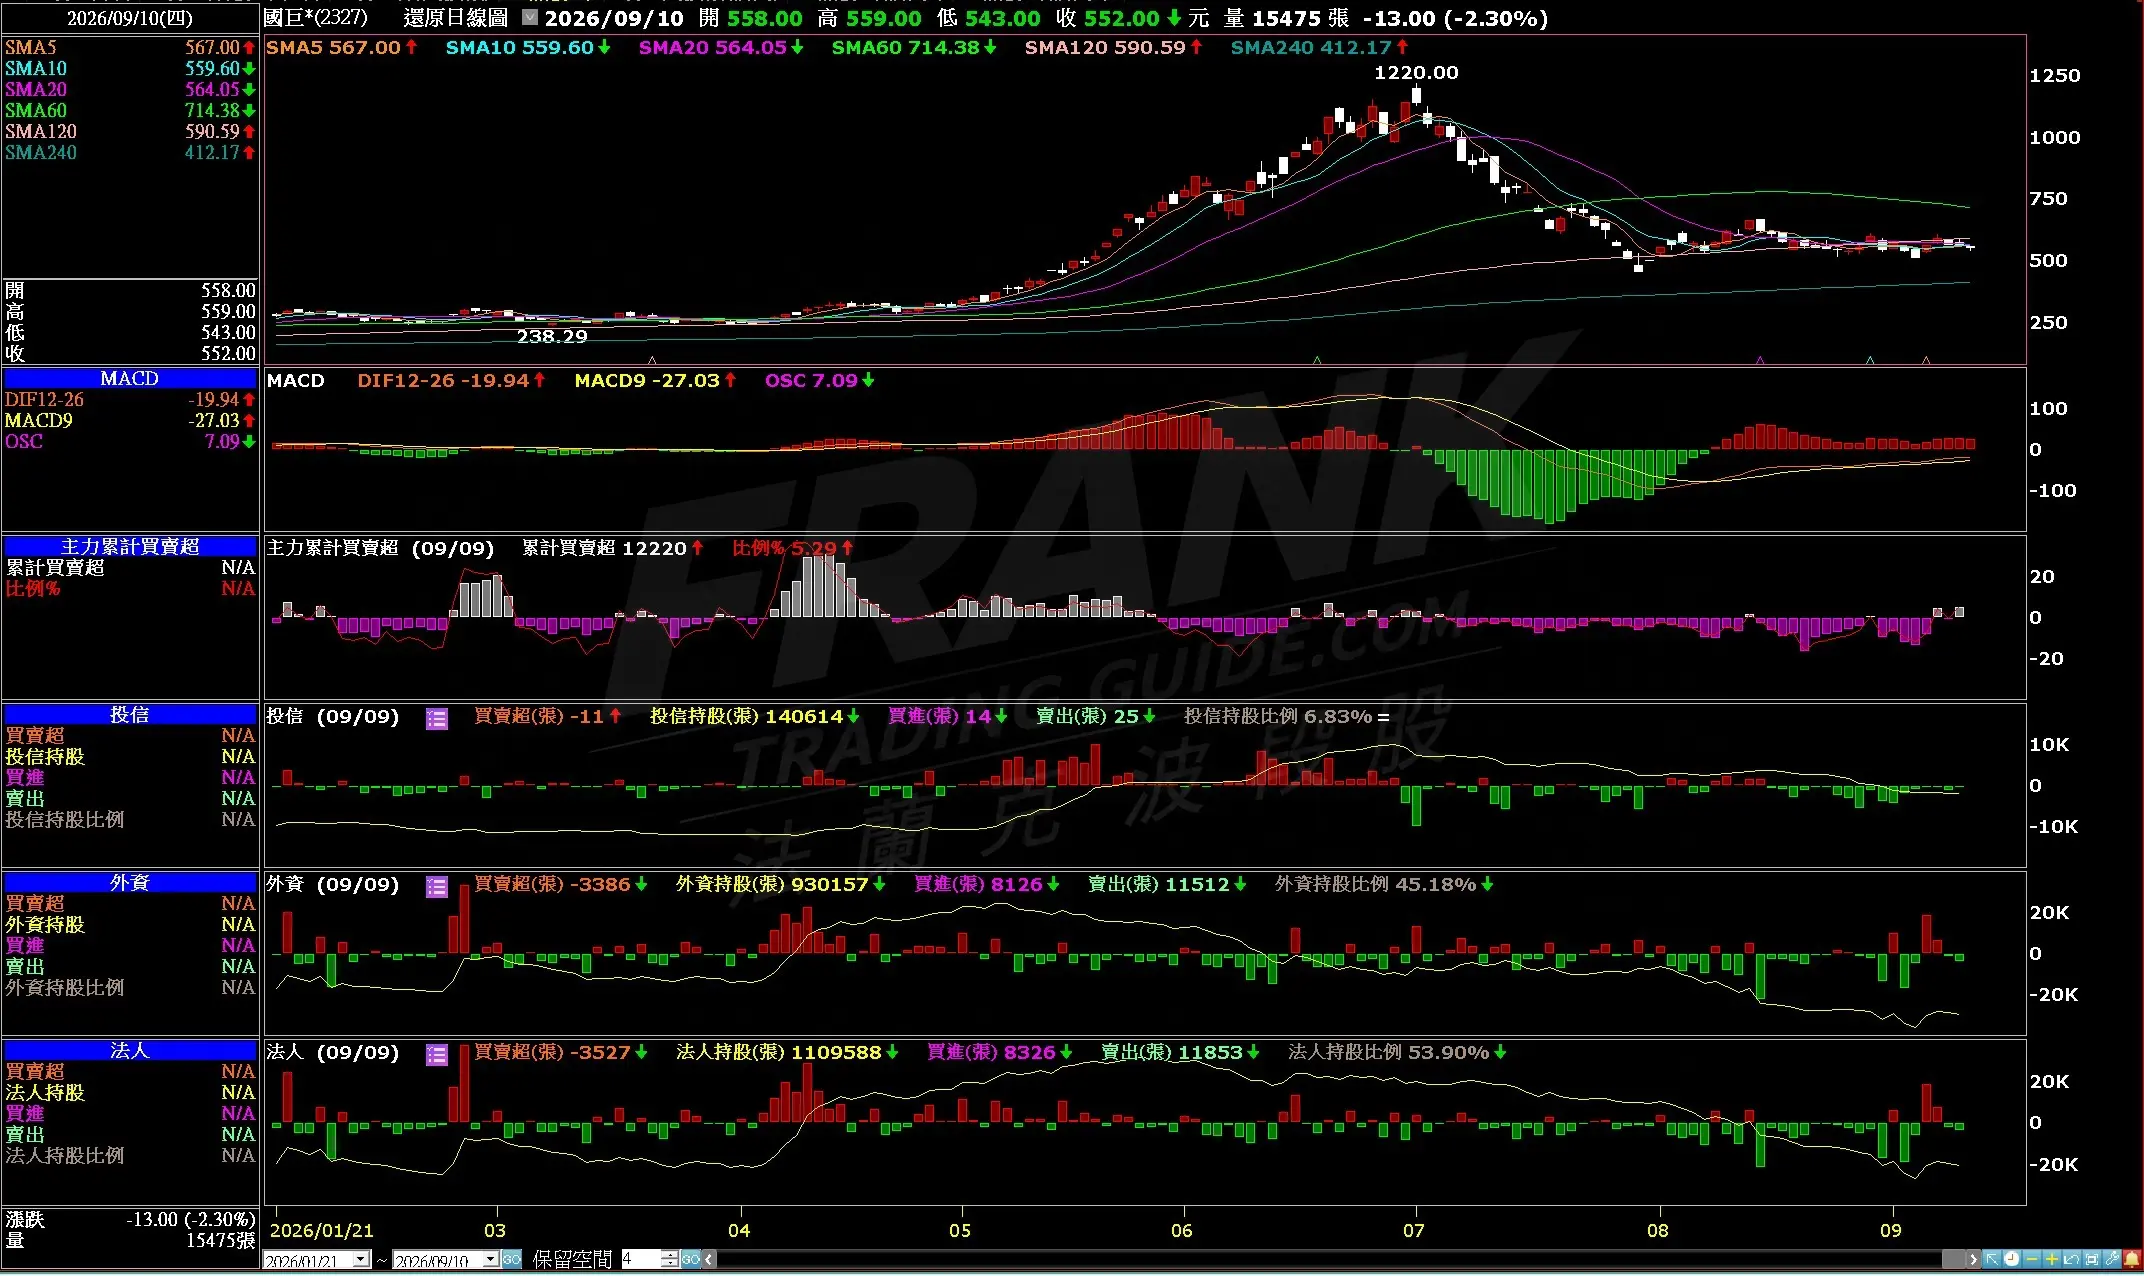Open the red alert bell icon

click(2132, 1259)
